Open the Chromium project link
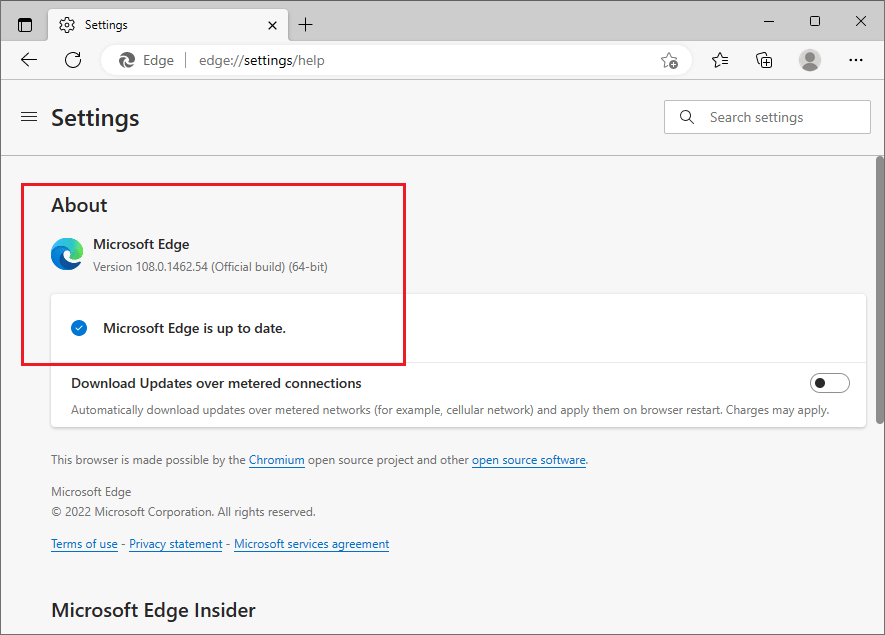This screenshot has height=635, width=885. (276, 460)
